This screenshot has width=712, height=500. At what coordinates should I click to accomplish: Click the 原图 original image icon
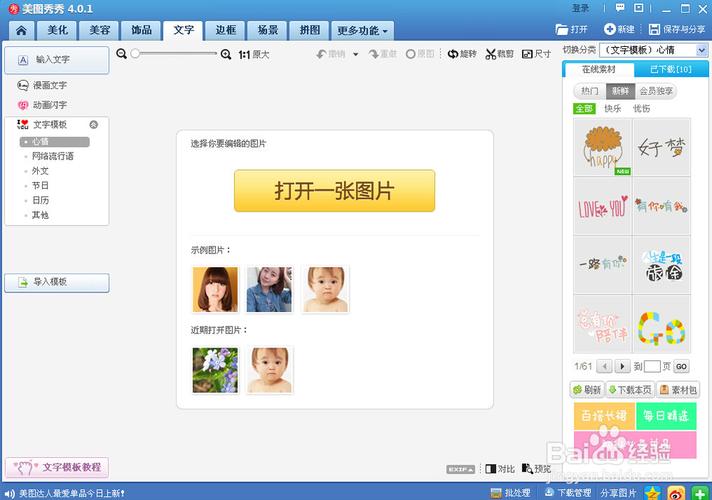point(410,54)
